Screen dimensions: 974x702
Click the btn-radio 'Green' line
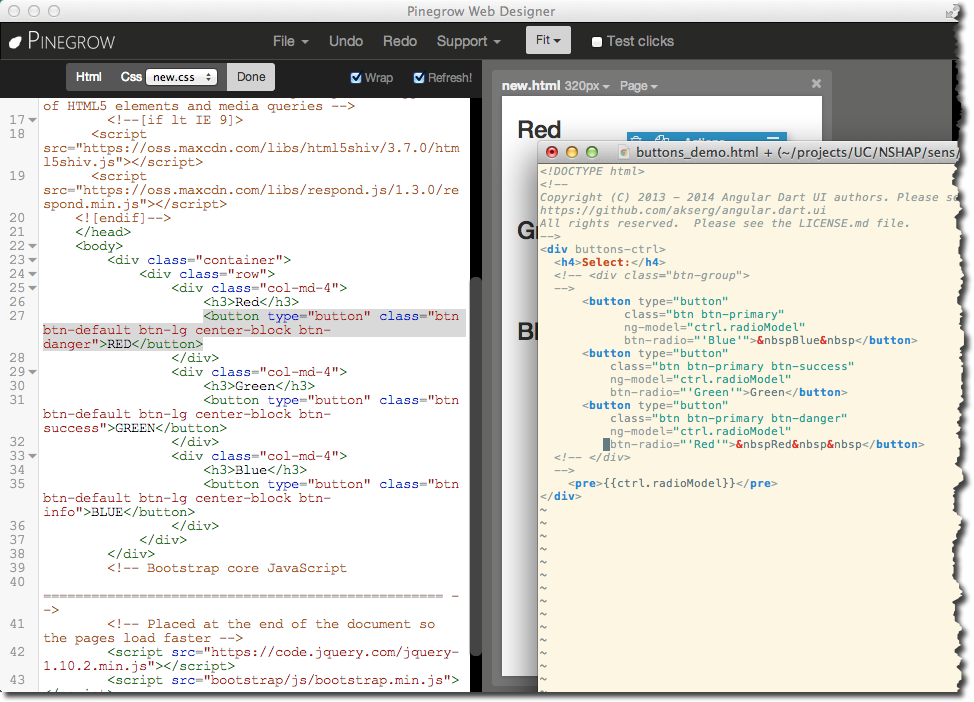(729, 393)
